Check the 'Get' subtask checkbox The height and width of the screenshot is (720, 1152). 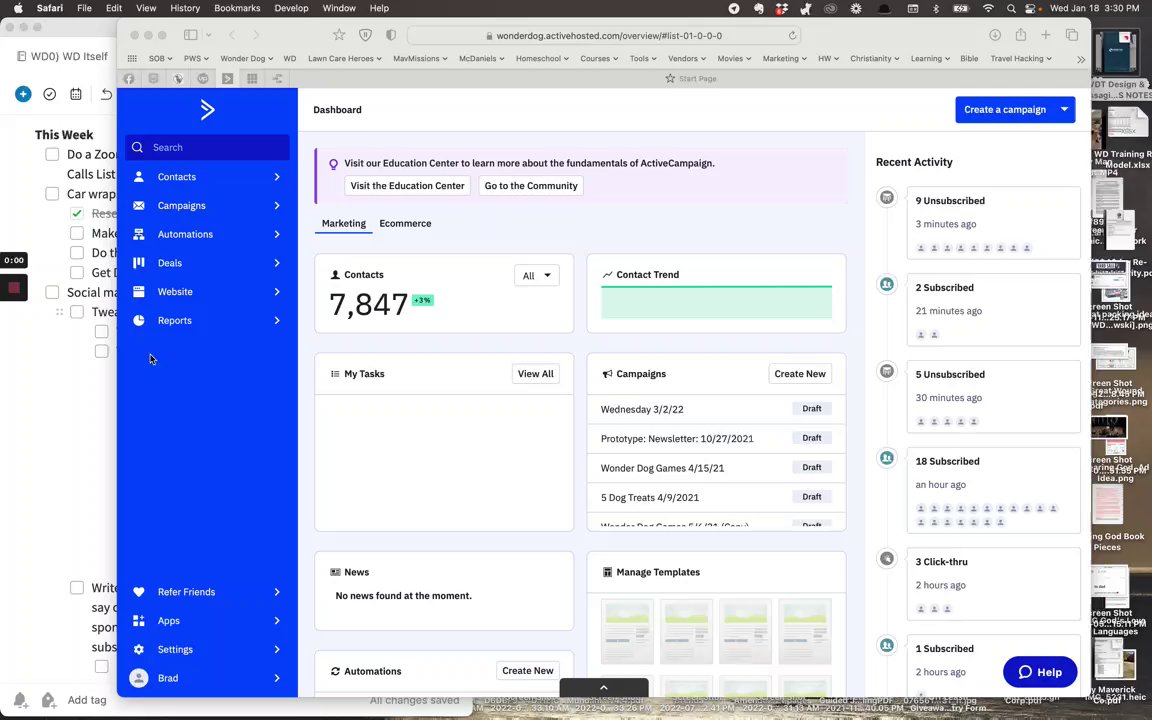pyautogui.click(x=76, y=273)
